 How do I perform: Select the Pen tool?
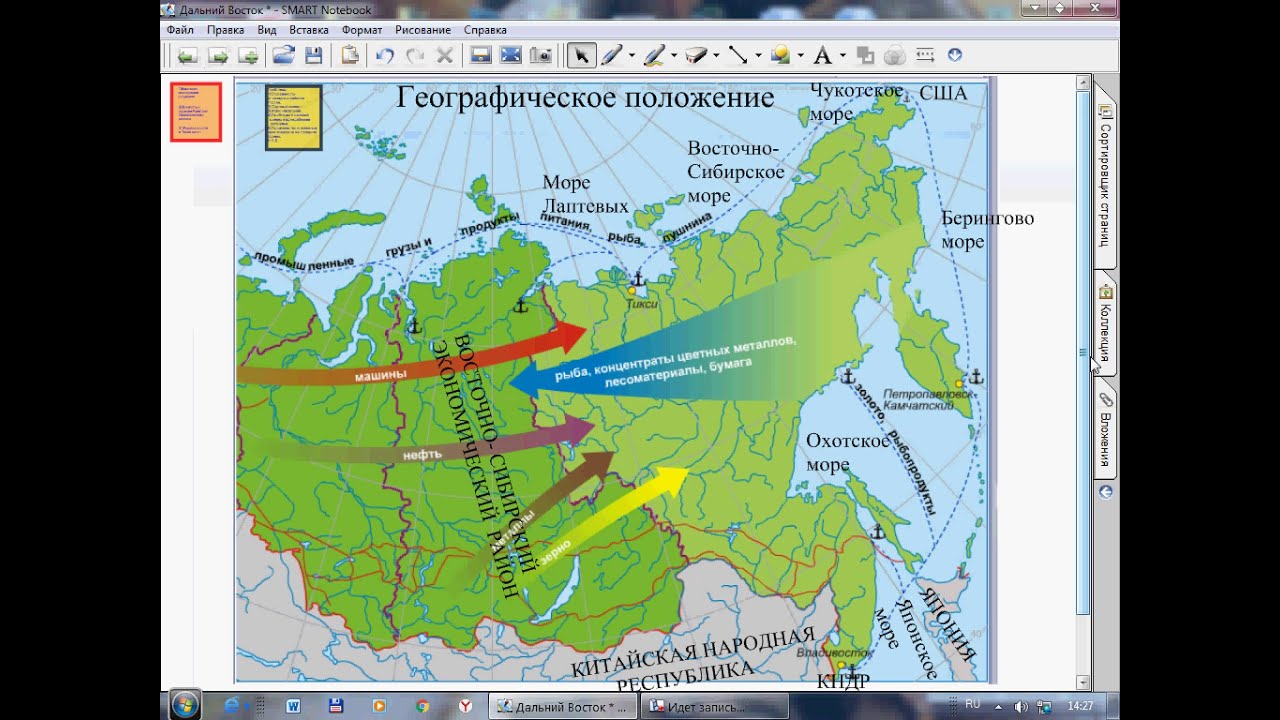pyautogui.click(x=611, y=56)
